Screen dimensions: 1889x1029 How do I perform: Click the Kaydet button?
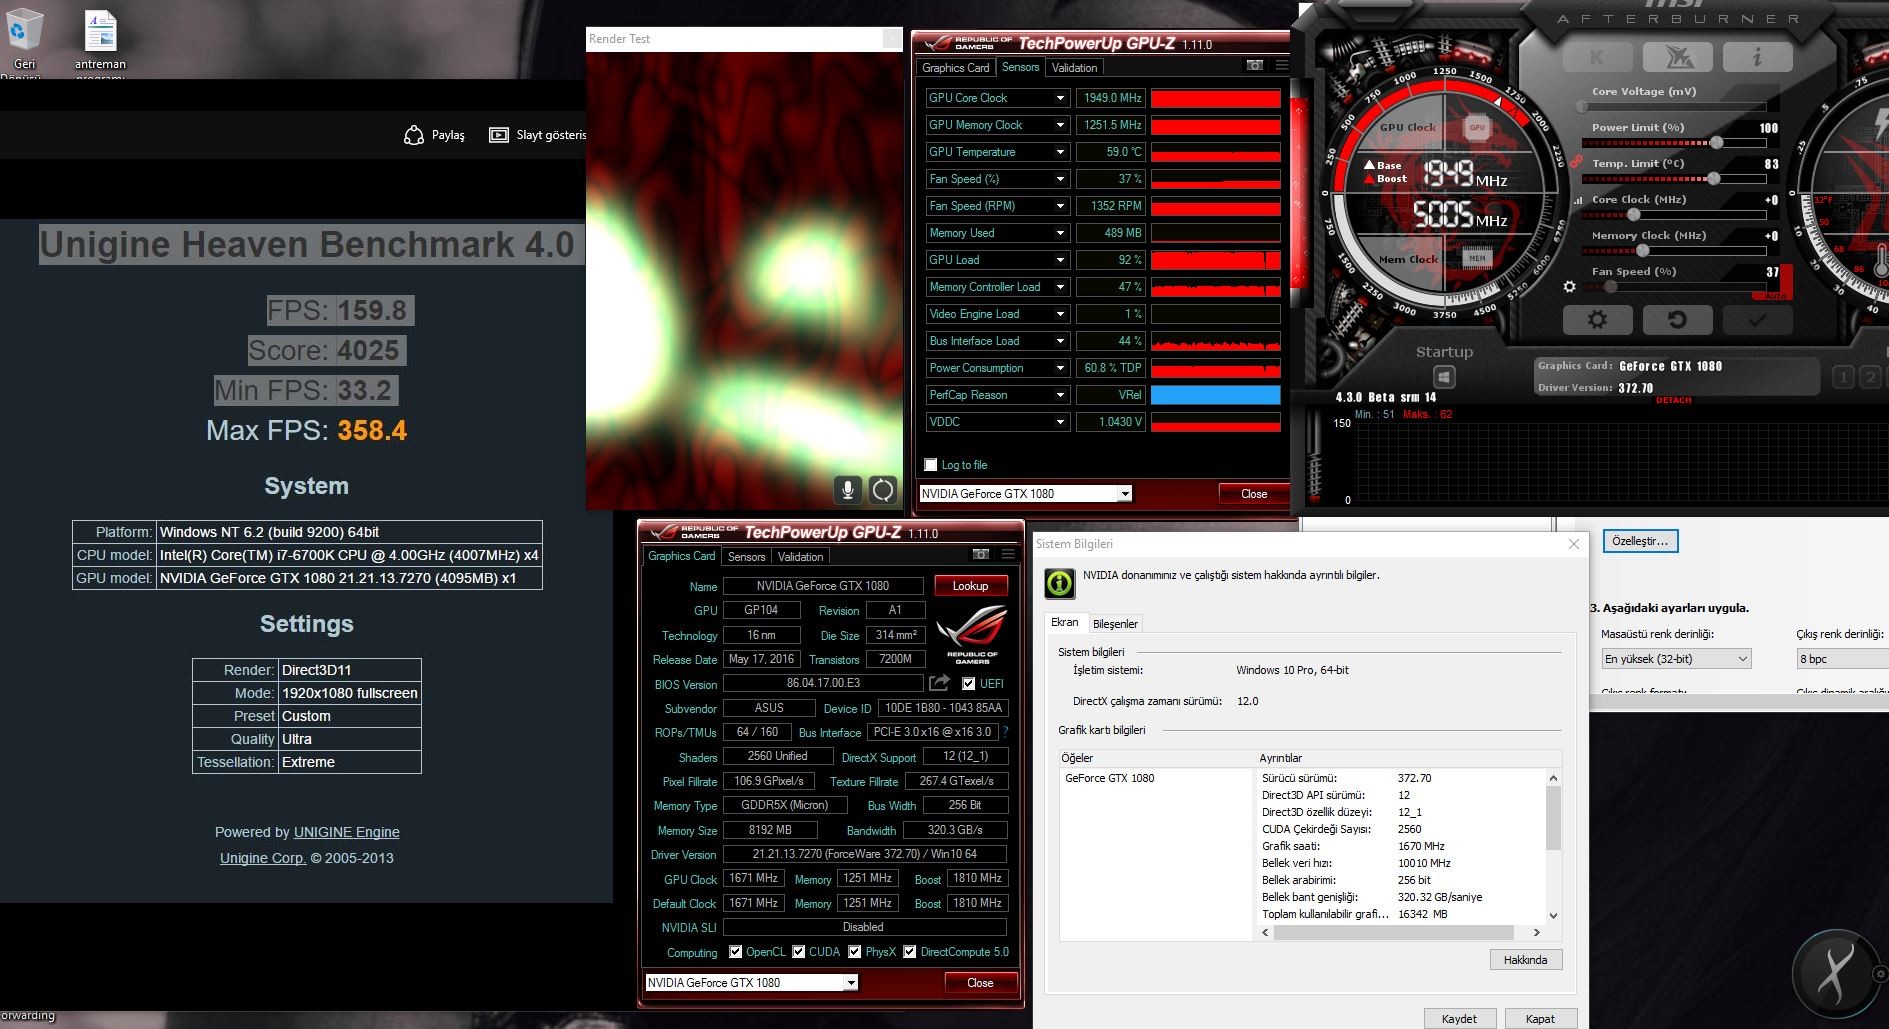1459,1019
